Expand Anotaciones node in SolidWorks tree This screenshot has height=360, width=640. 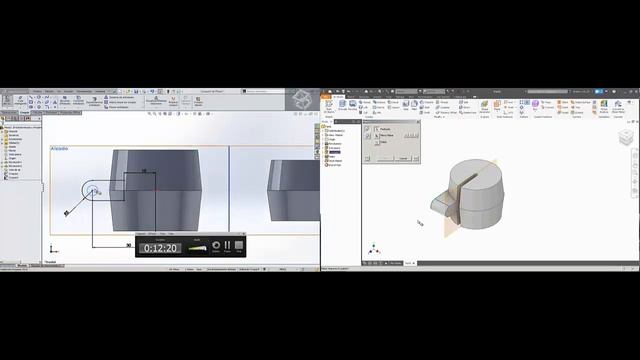click(x=2, y=139)
